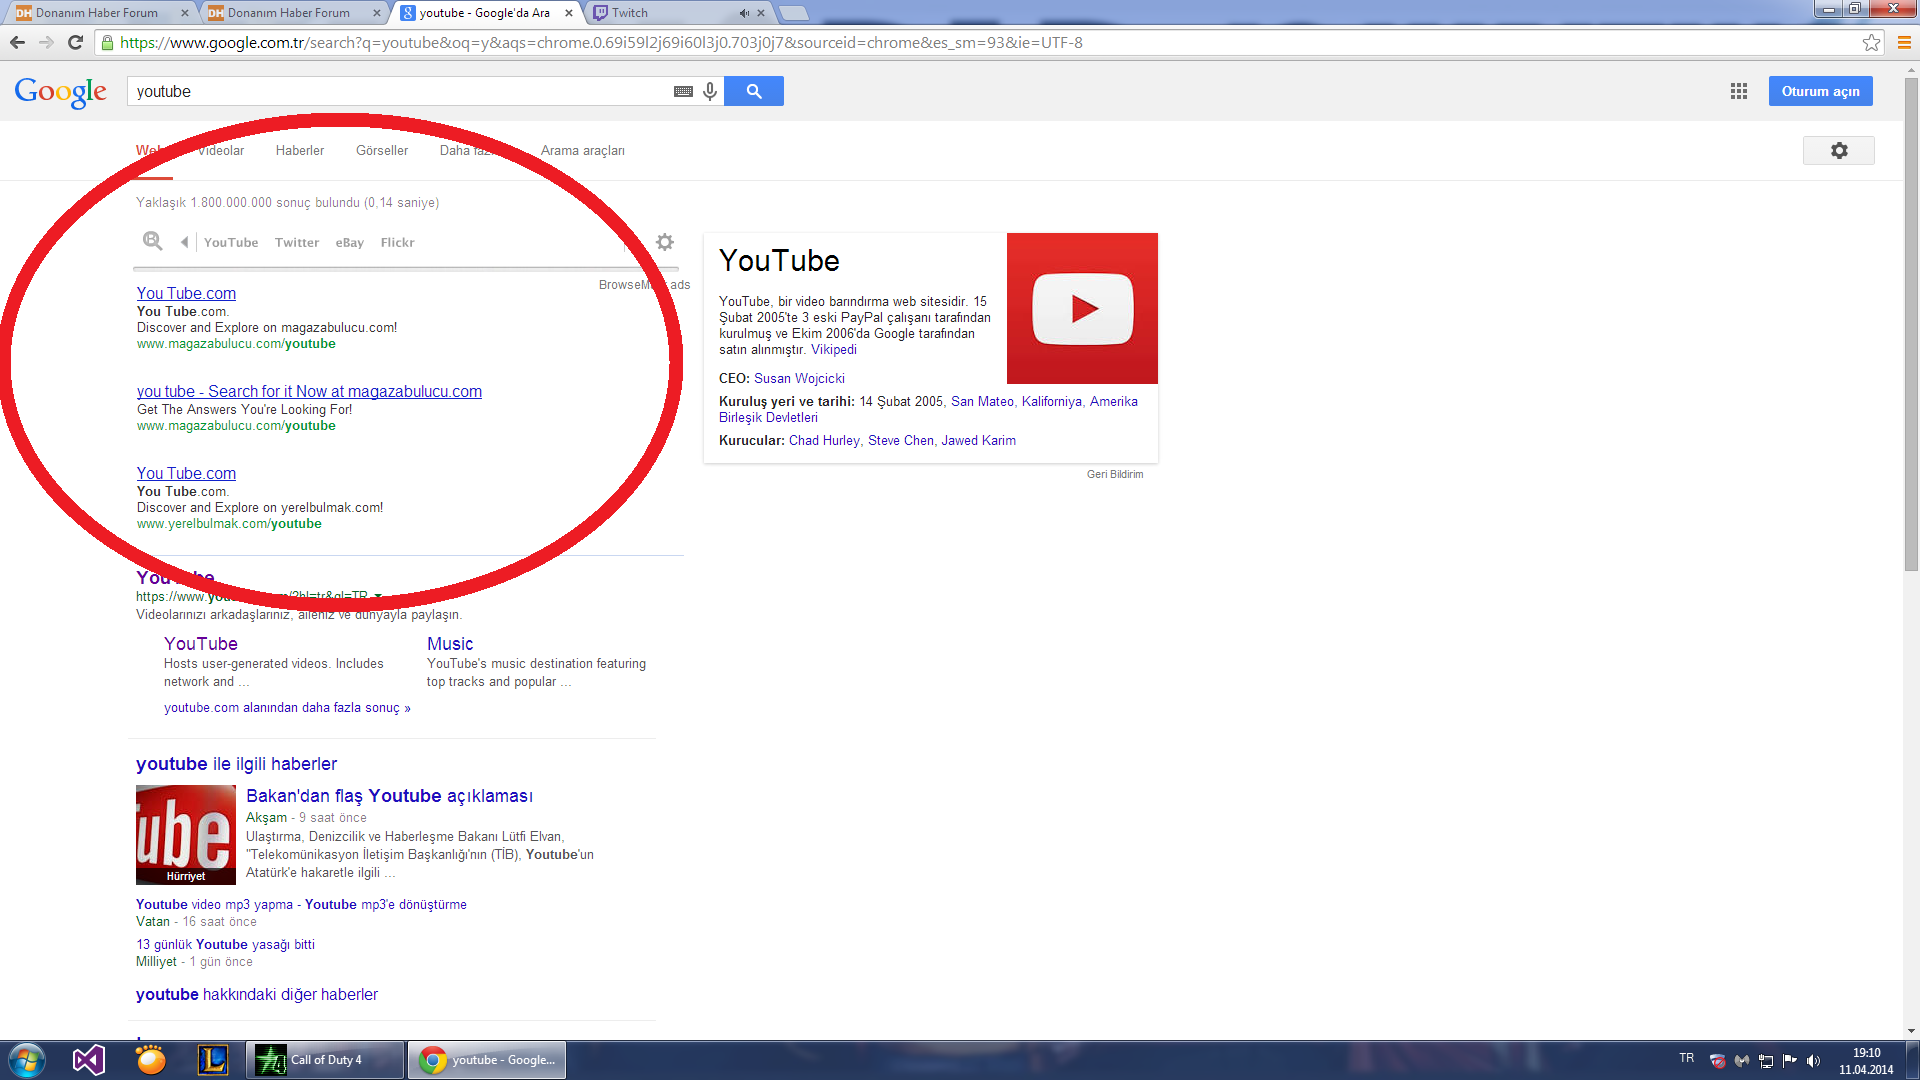This screenshot has height=1080, width=1920.
Task: Click the Oturum açın sign-in button
Action: [1820, 91]
